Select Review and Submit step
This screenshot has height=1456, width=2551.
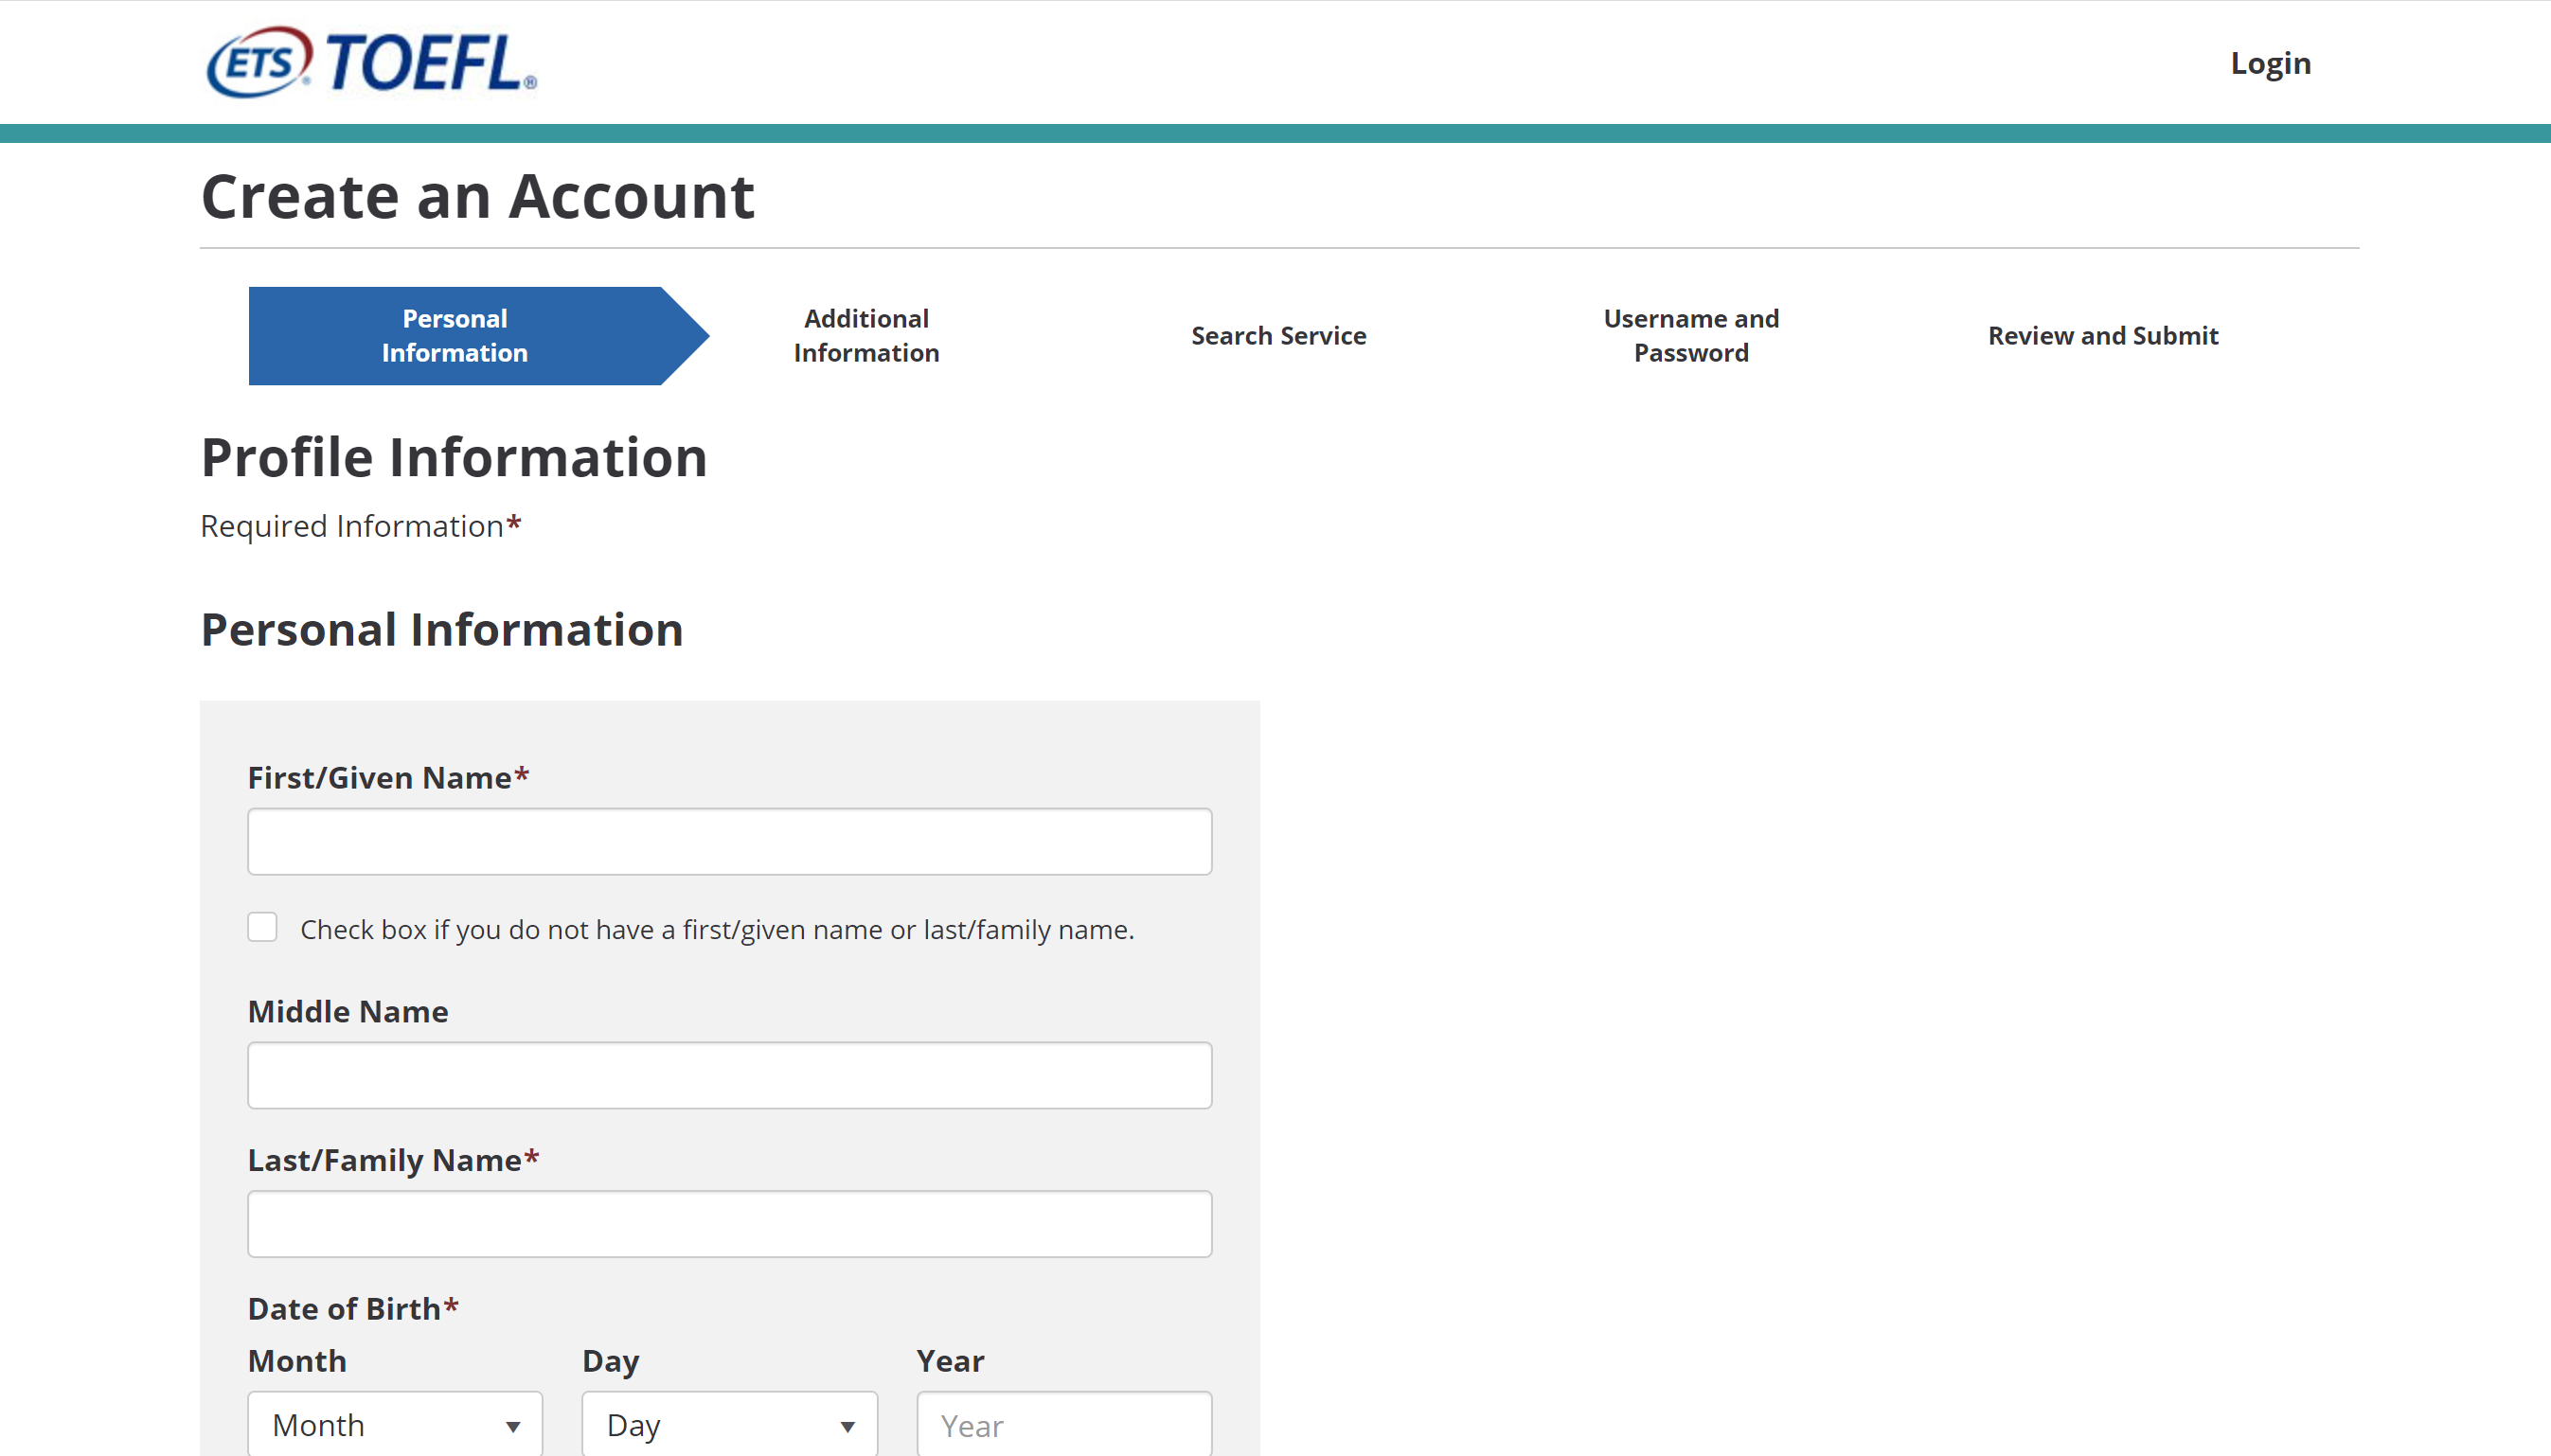pos(2102,336)
